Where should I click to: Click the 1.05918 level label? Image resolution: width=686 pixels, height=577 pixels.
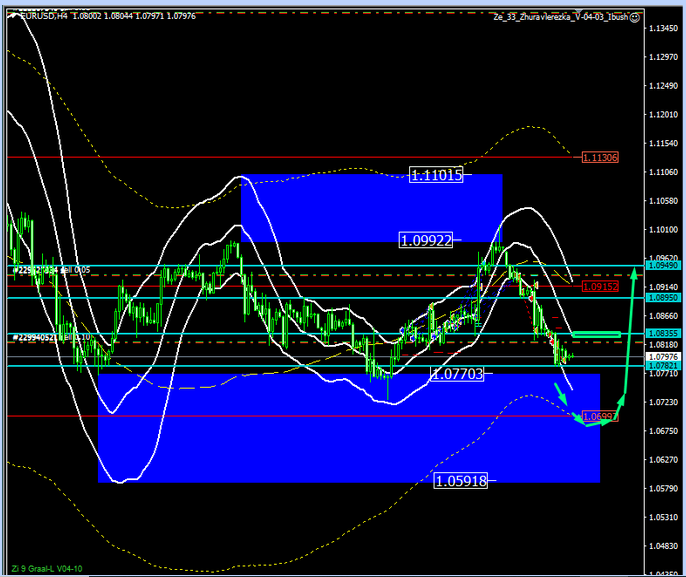coord(461,481)
